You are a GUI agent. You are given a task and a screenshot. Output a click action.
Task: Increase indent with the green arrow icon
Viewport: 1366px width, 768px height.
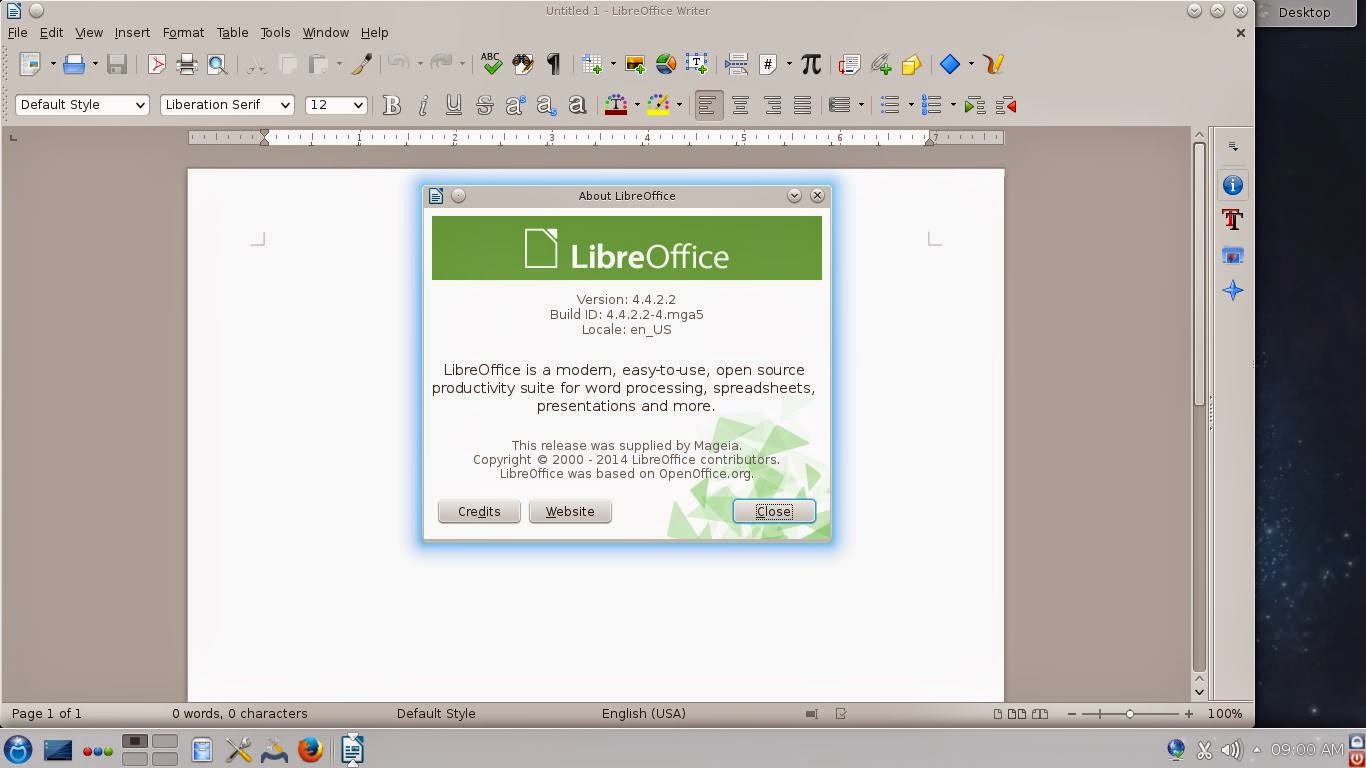click(x=975, y=105)
